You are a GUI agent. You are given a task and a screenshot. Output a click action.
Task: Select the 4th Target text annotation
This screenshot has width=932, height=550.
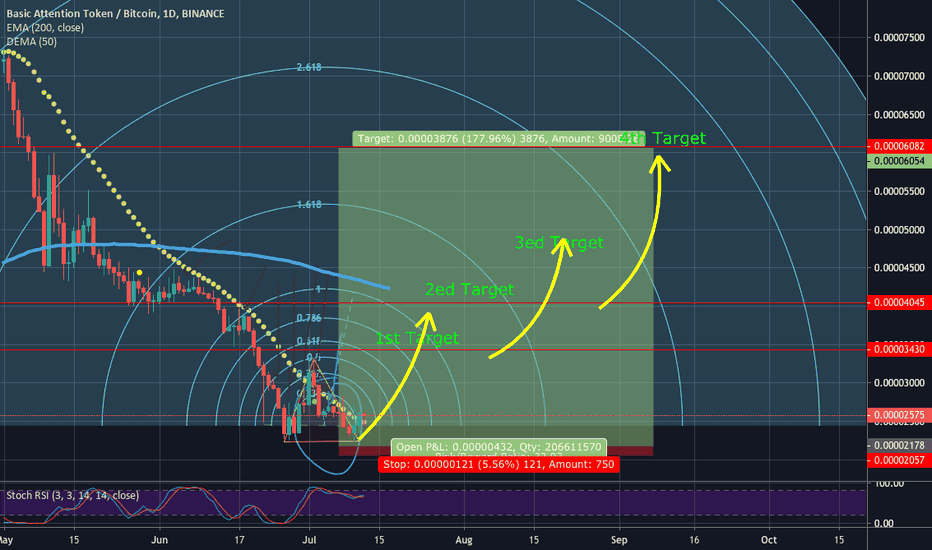tap(663, 138)
